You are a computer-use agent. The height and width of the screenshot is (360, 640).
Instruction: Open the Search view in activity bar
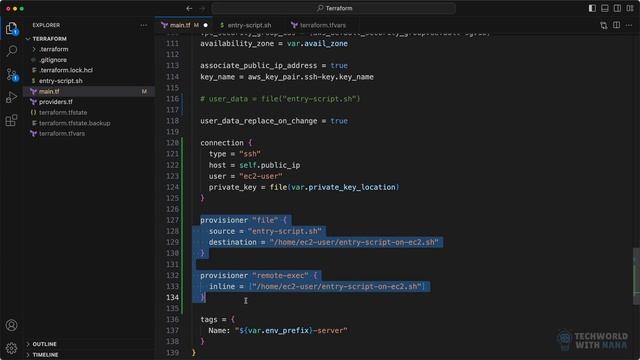coord(11,51)
